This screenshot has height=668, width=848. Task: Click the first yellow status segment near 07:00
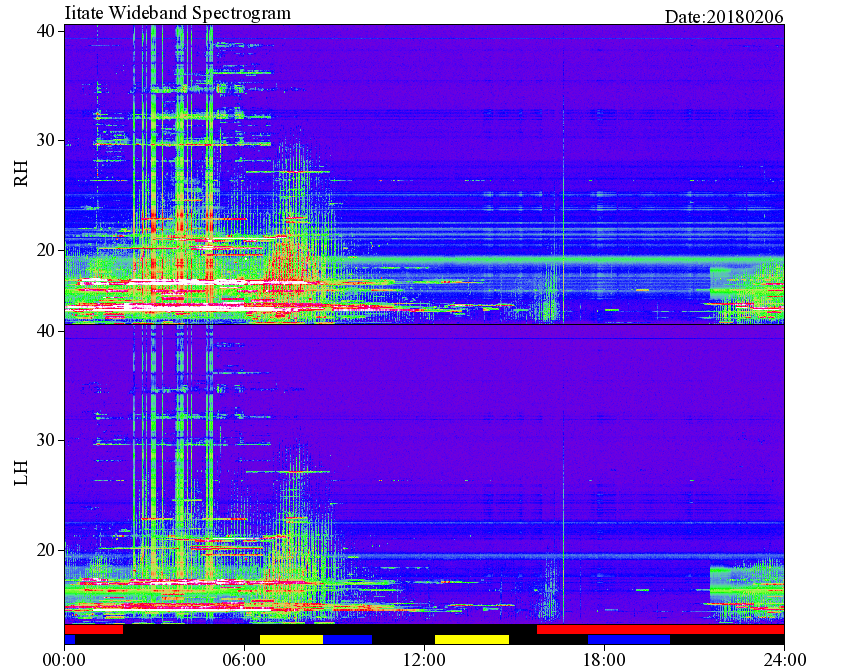pyautogui.click(x=291, y=639)
